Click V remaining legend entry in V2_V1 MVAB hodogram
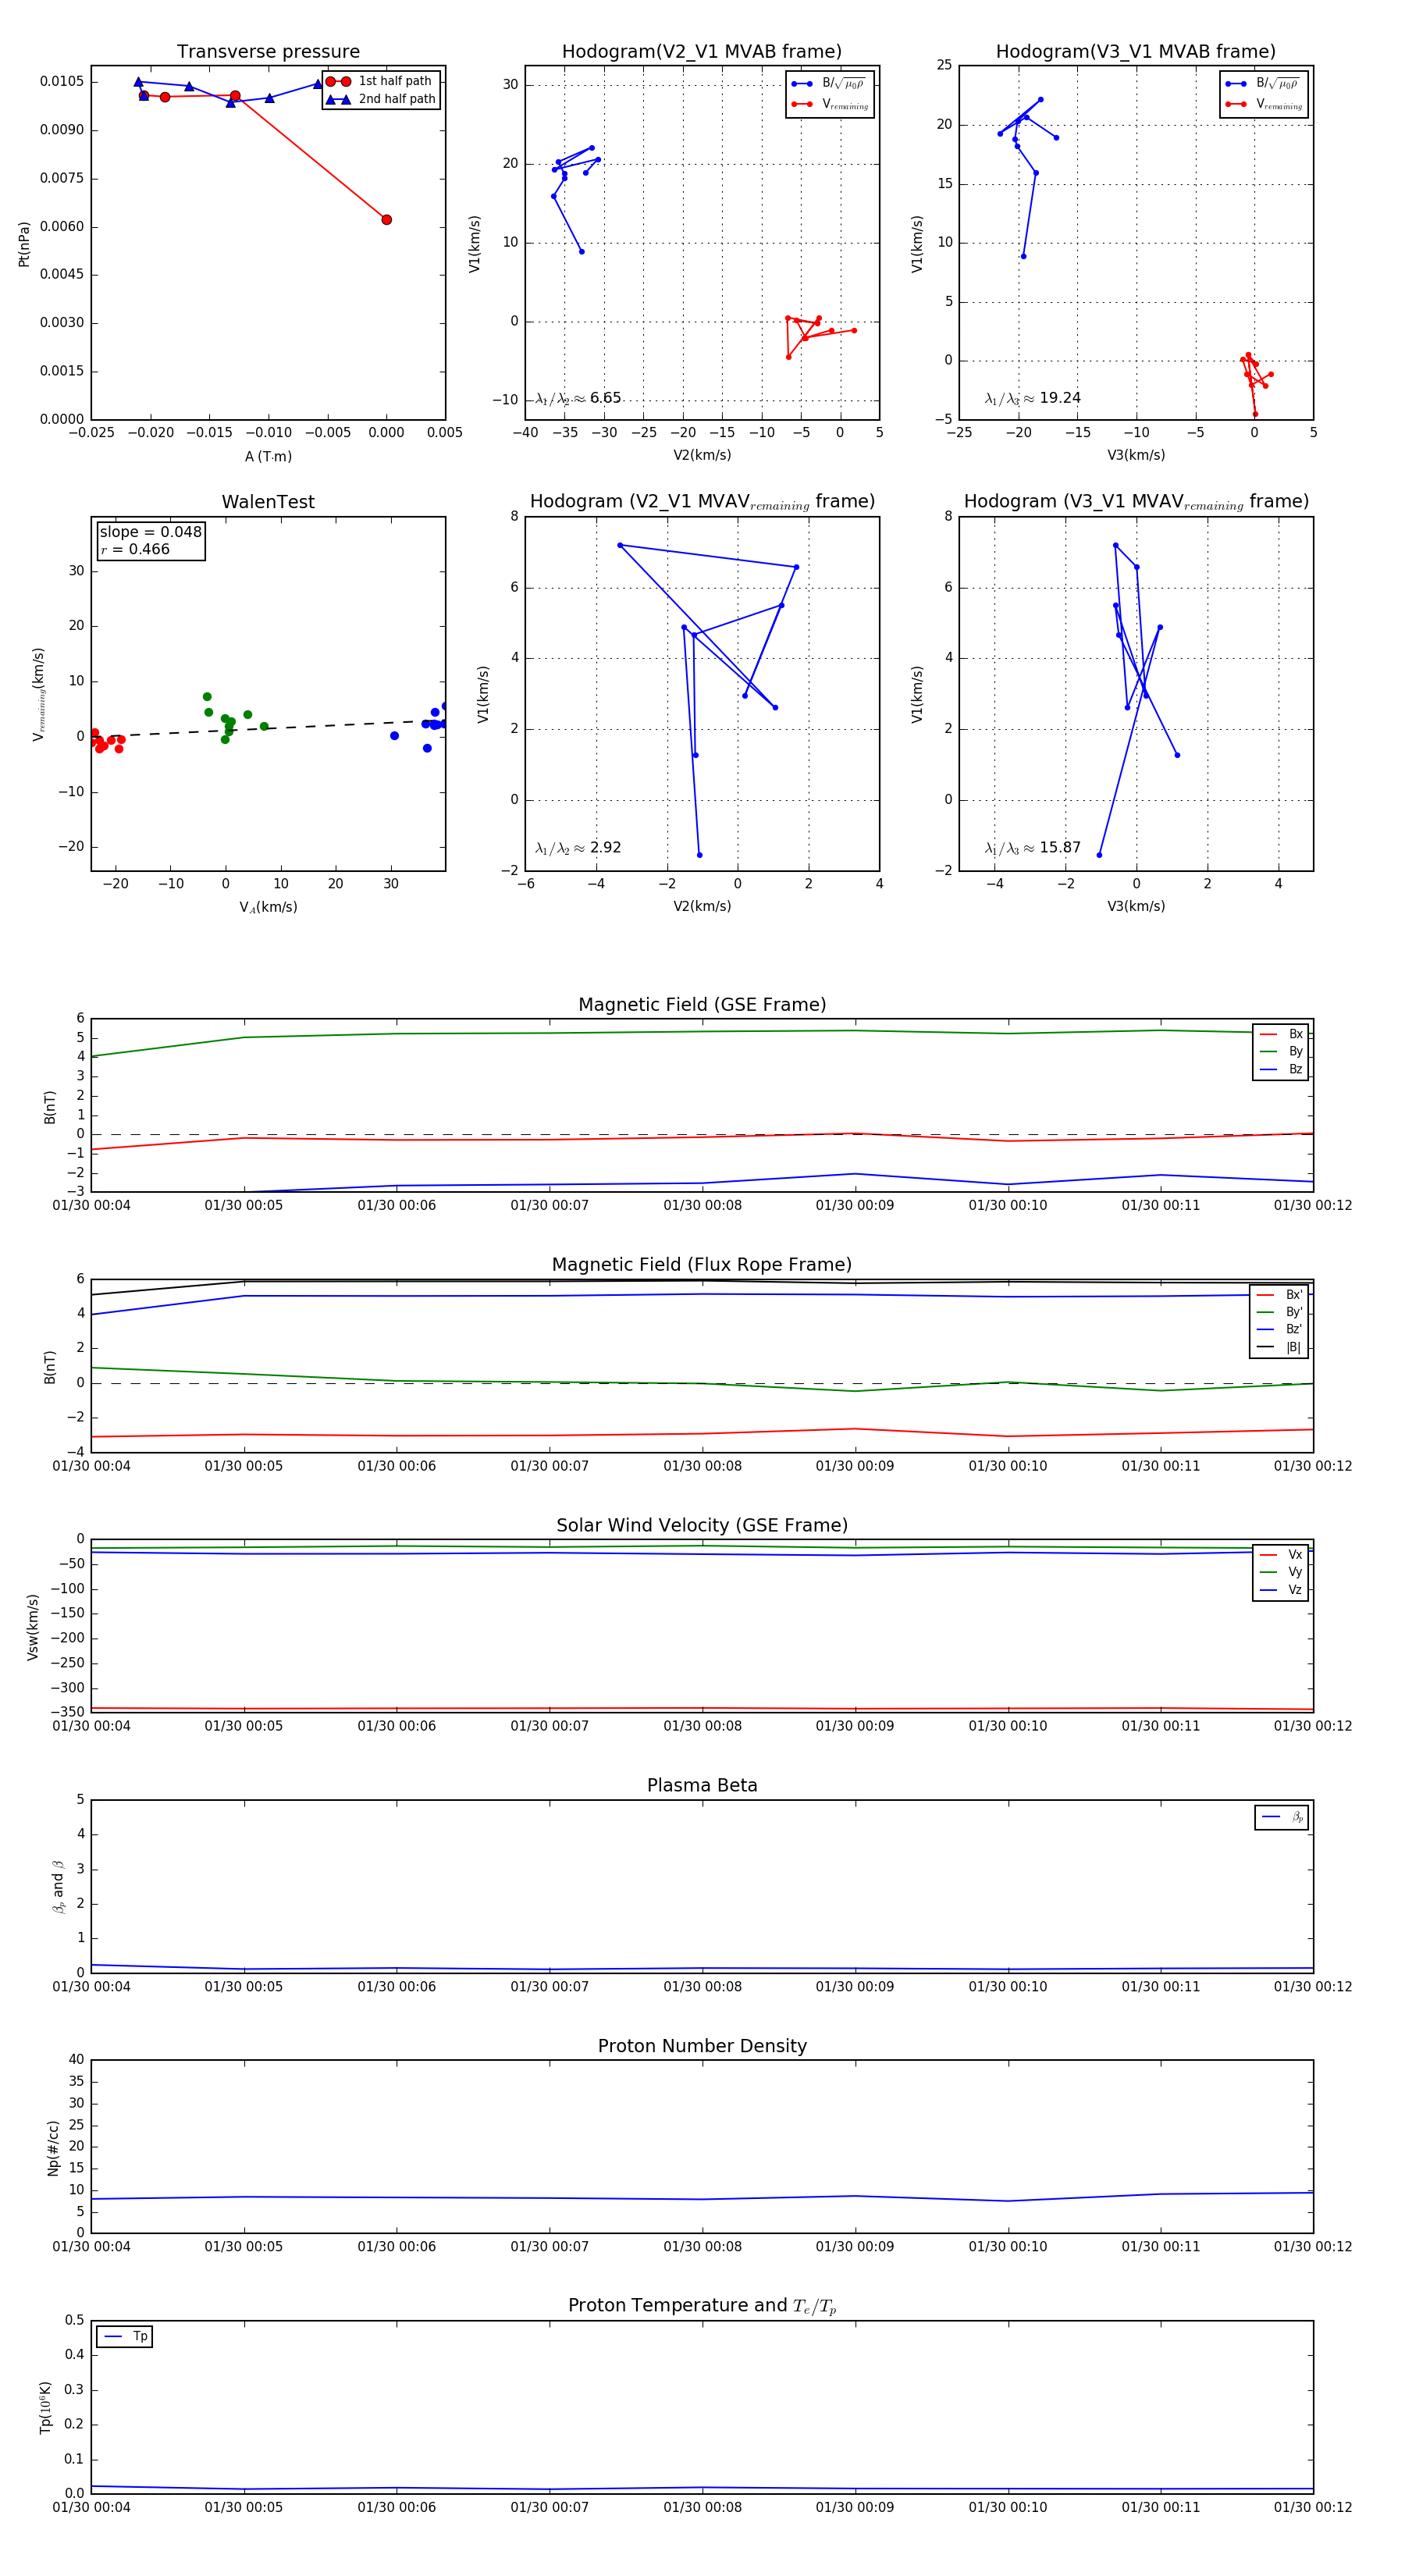 [x=829, y=104]
